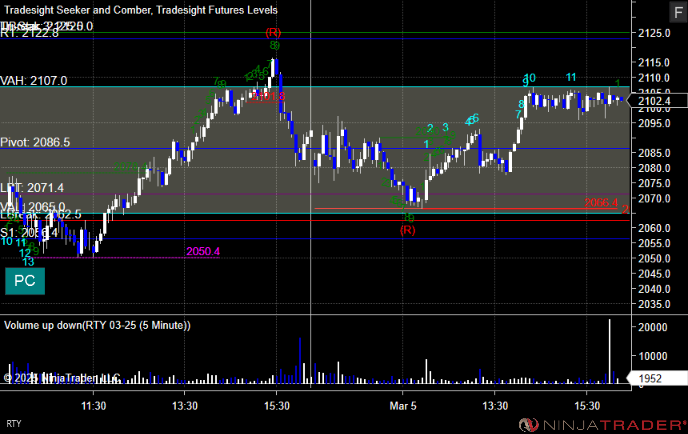
Task: Click the red (R) marker below the Mar 5 low
Action: (407, 230)
